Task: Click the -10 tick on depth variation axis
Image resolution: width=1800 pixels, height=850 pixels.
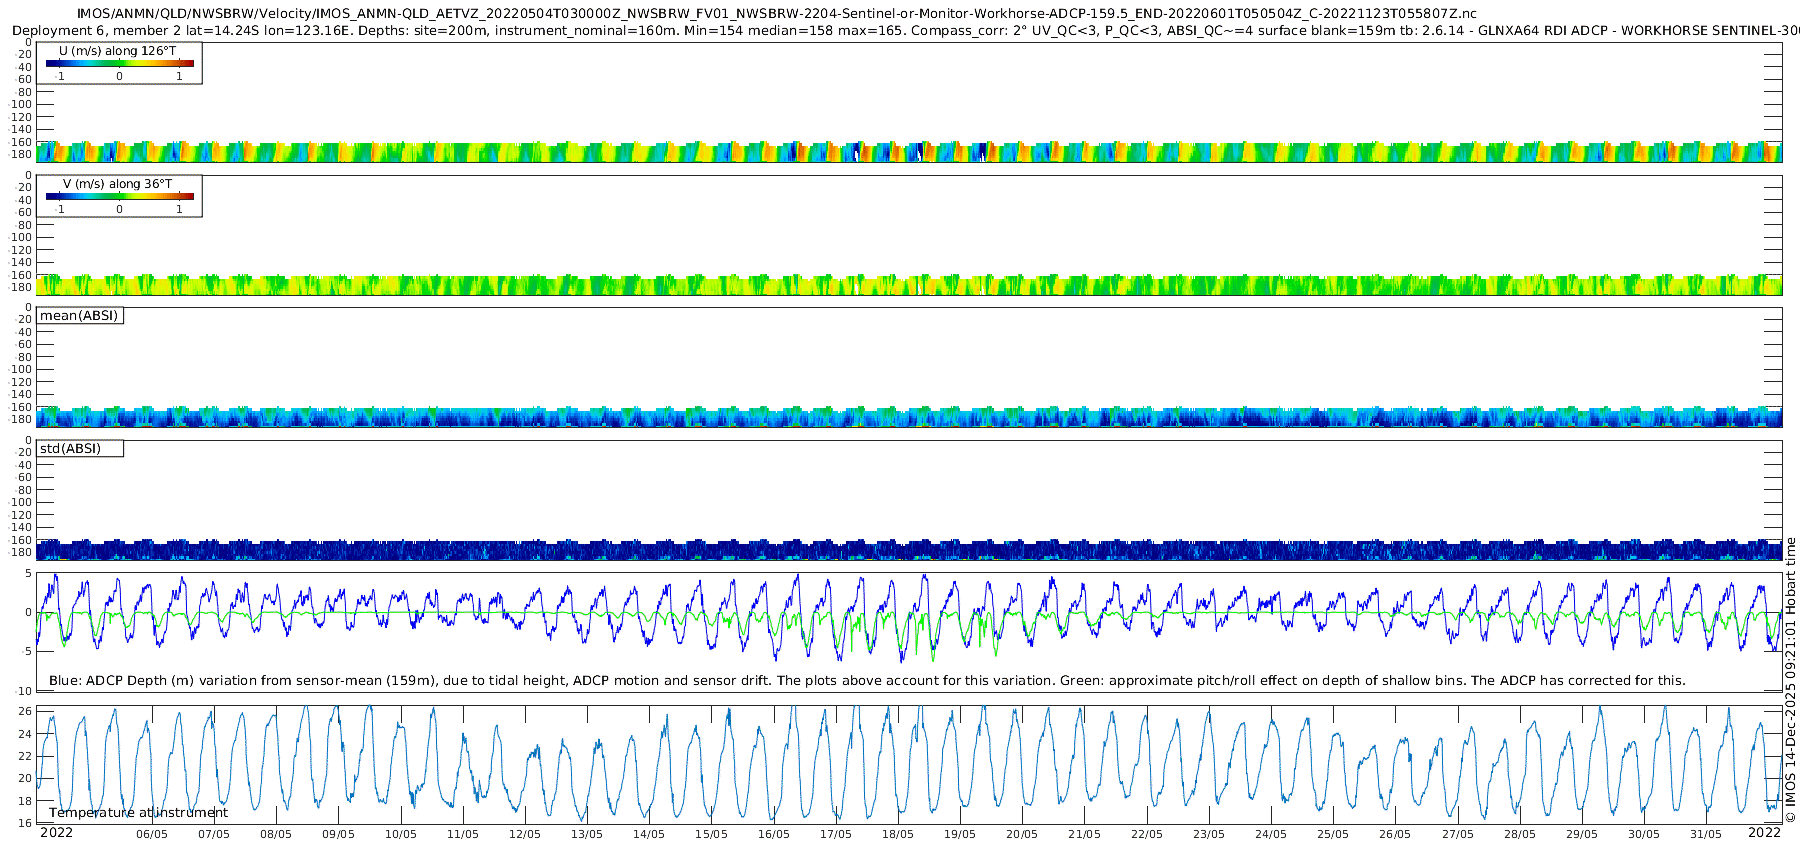Action: [24, 691]
